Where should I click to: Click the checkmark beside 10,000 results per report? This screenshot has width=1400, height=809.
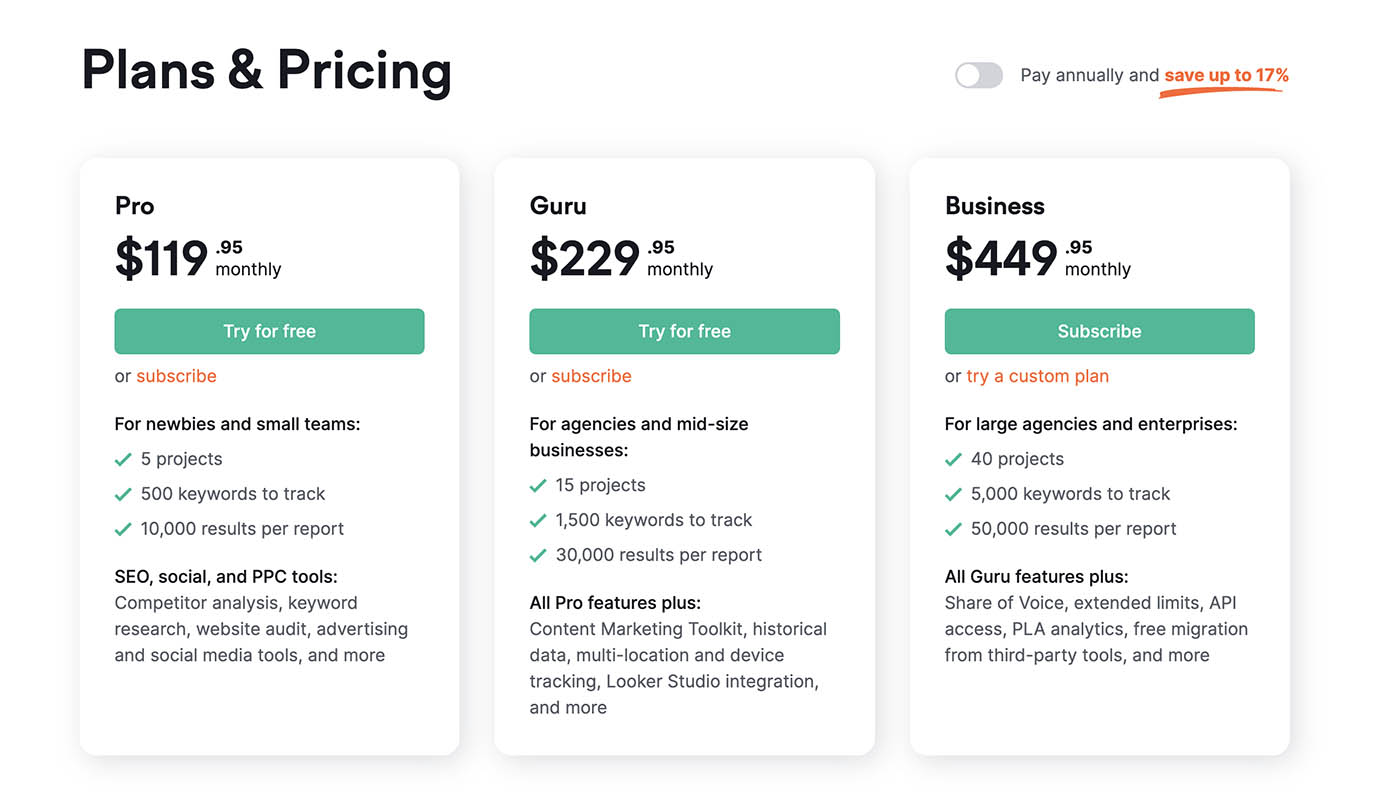pos(123,529)
